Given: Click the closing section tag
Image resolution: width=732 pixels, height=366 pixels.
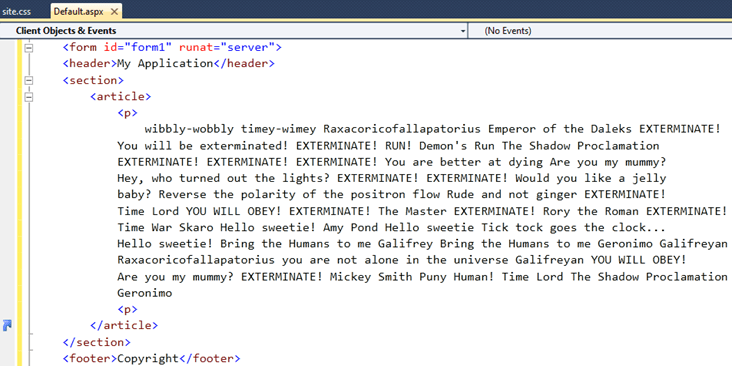Looking at the screenshot, I should (97, 342).
